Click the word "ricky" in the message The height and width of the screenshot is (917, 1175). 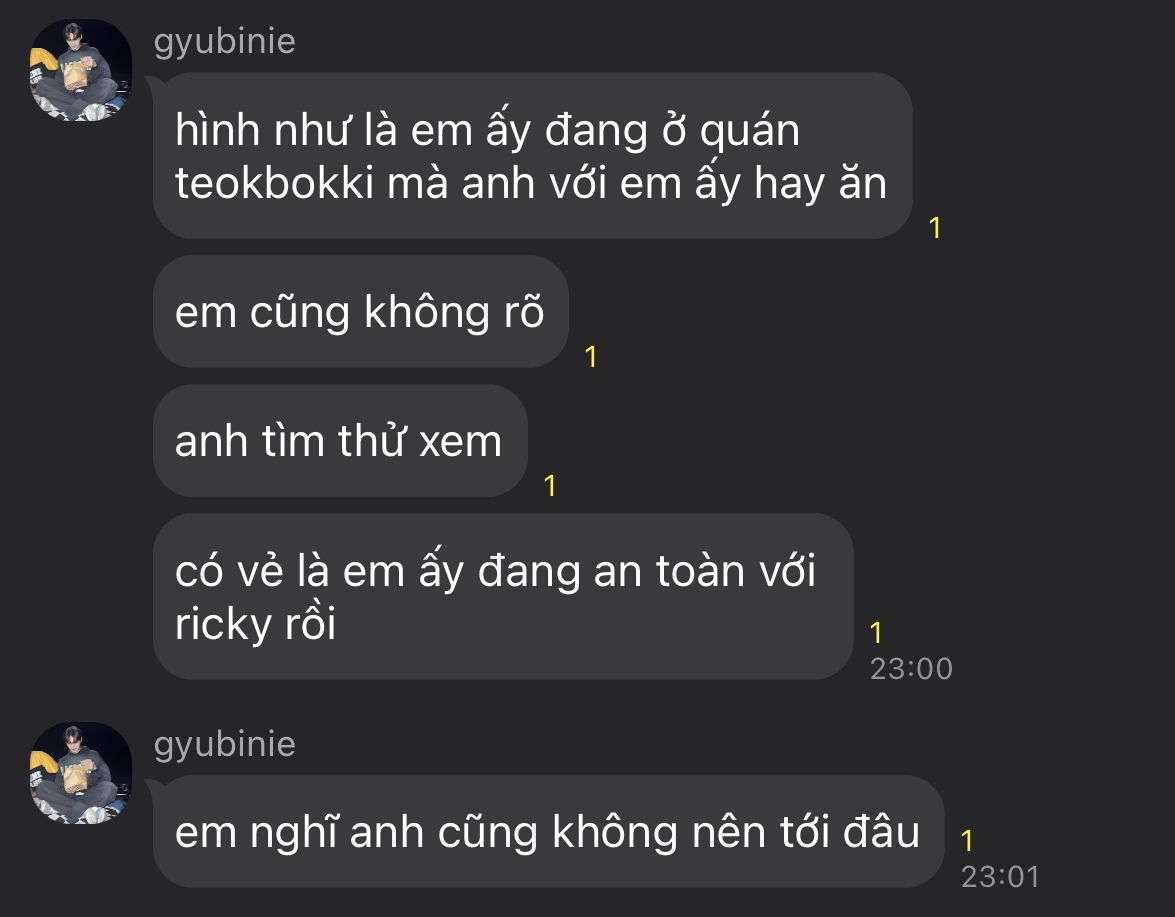(212, 624)
